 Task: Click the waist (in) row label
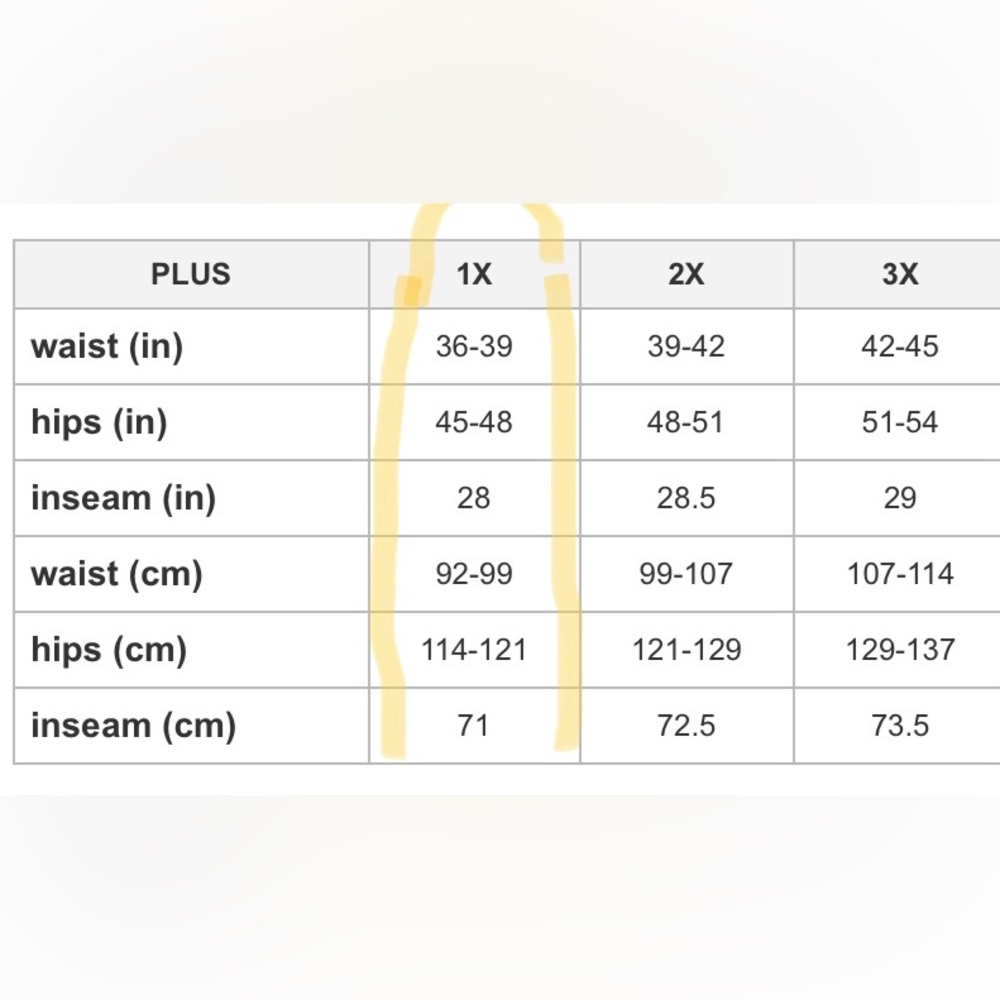click(x=107, y=347)
